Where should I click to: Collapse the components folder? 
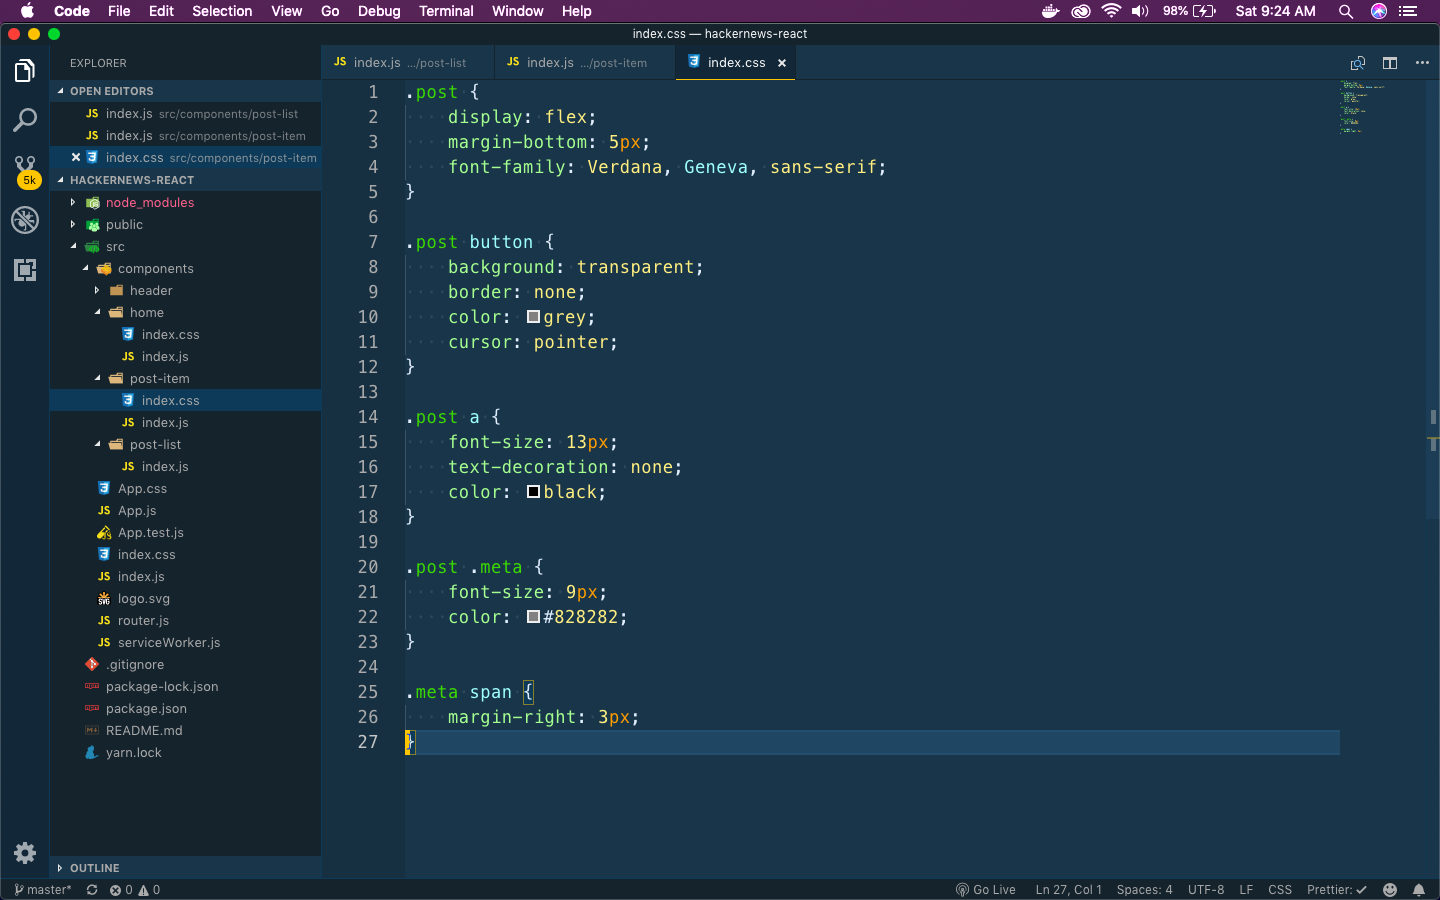[x=185, y=268]
